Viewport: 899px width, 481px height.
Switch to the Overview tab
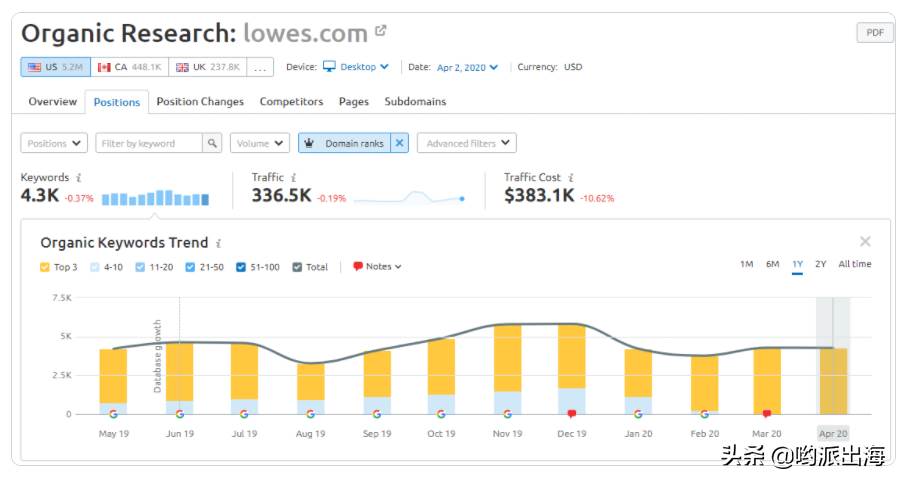53,101
